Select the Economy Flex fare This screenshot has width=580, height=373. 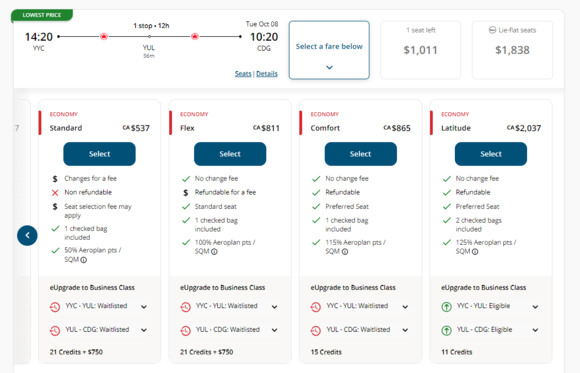click(230, 154)
